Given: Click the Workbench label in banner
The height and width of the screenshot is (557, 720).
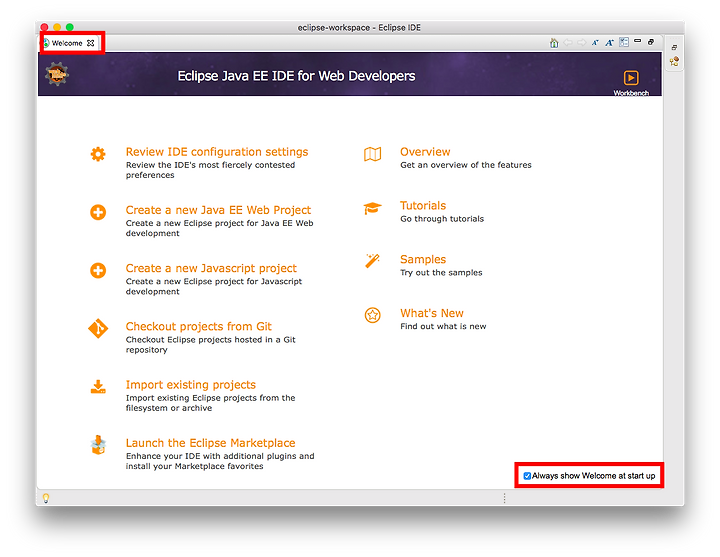Looking at the screenshot, I should (631, 93).
